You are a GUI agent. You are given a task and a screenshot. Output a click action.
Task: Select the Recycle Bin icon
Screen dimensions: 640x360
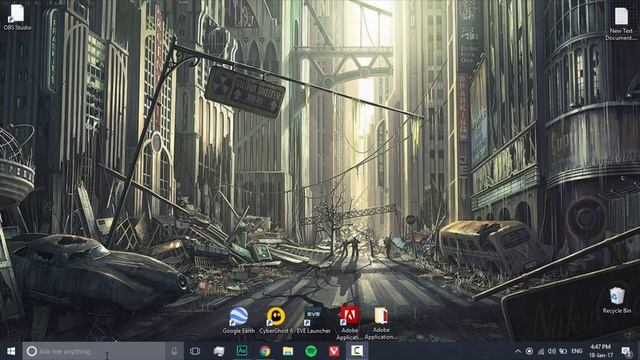pyautogui.click(x=617, y=300)
